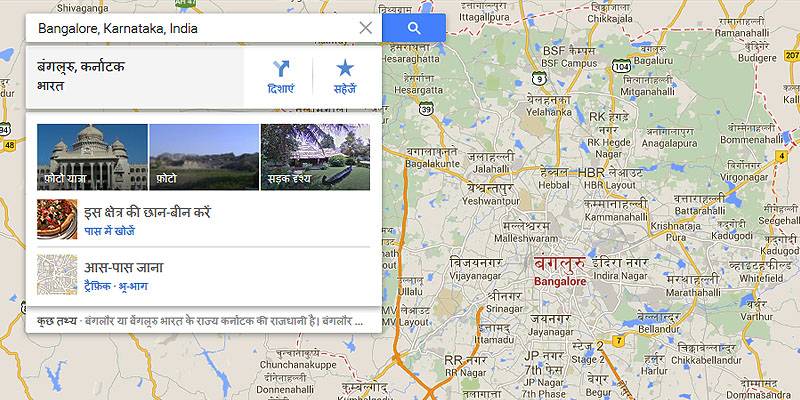Expand the 'कुछ तथ्य' quick facts text
800x400 pixels.
tap(200, 321)
